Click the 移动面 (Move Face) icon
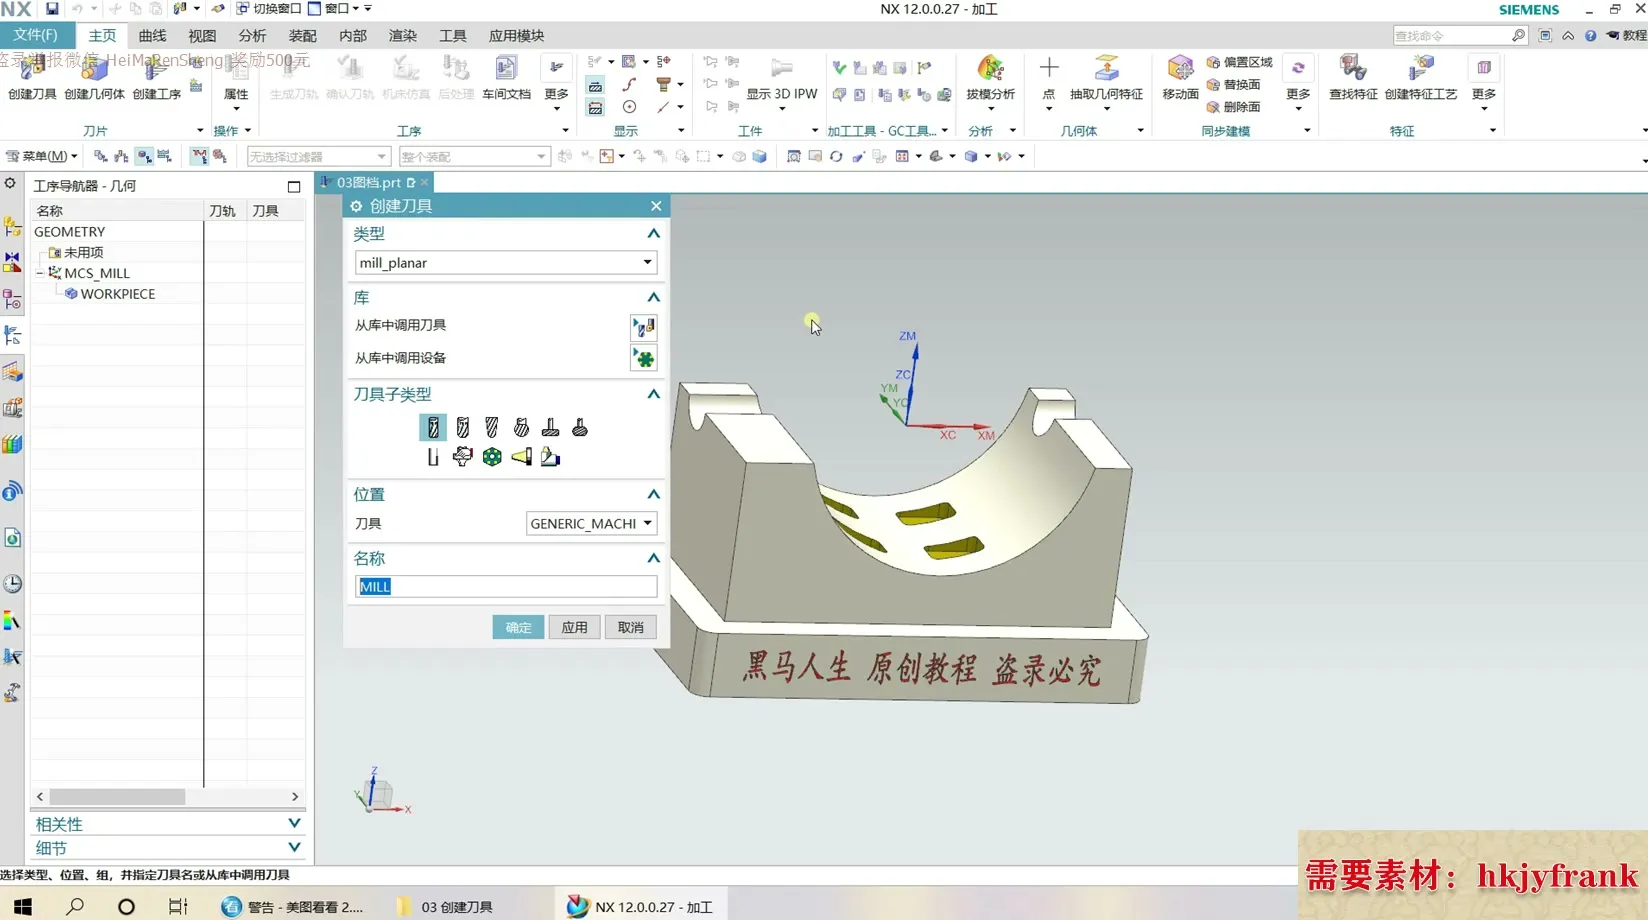 (x=1180, y=77)
